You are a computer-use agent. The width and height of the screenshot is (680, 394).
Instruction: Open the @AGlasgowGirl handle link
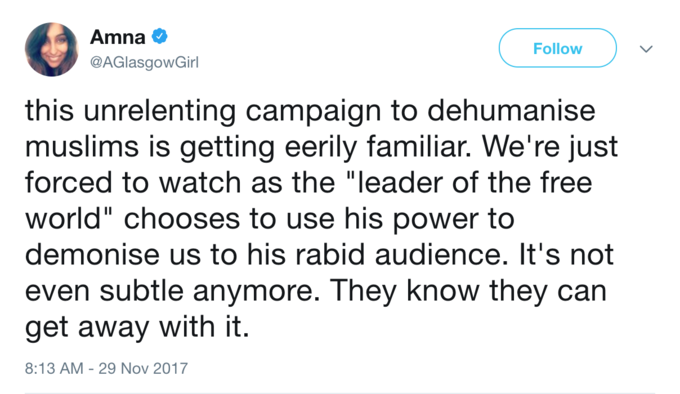click(x=144, y=62)
